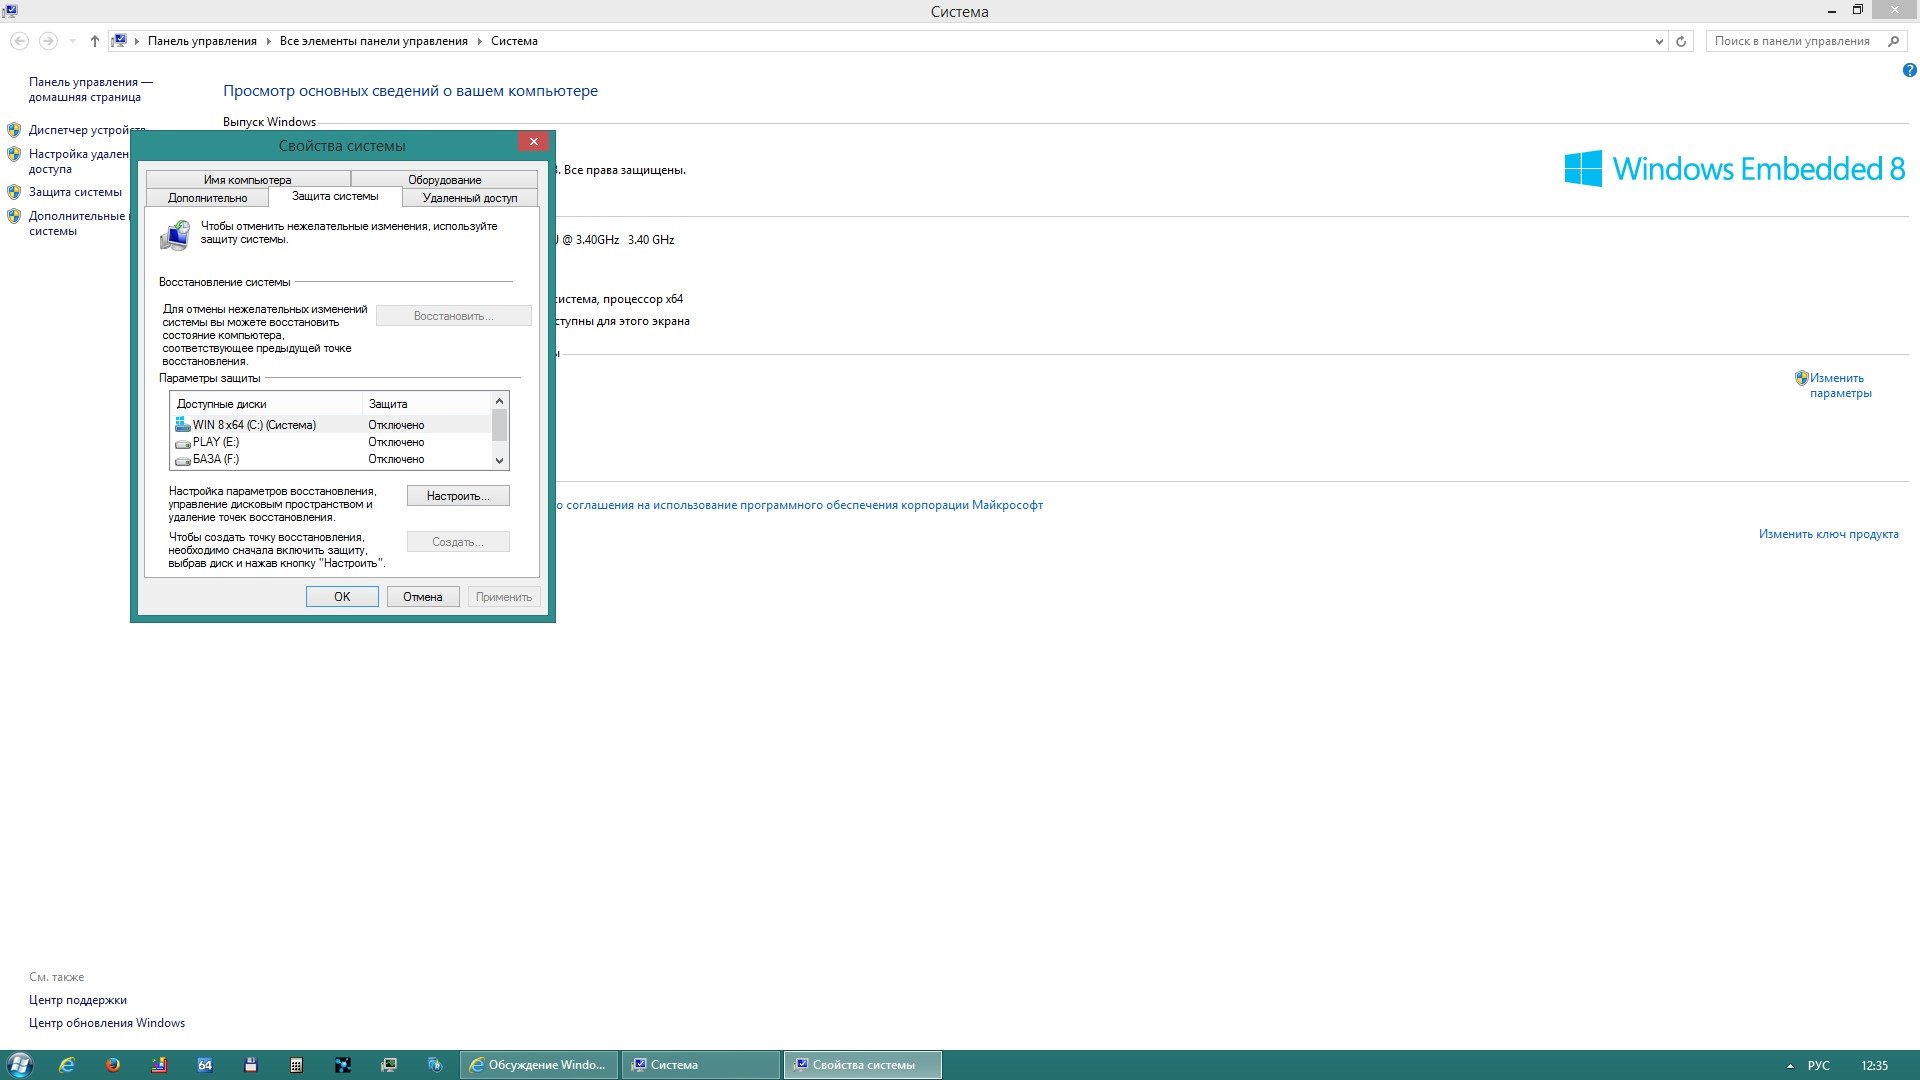
Task: Select 'PLAY (E:)' drive row
Action: (332, 442)
